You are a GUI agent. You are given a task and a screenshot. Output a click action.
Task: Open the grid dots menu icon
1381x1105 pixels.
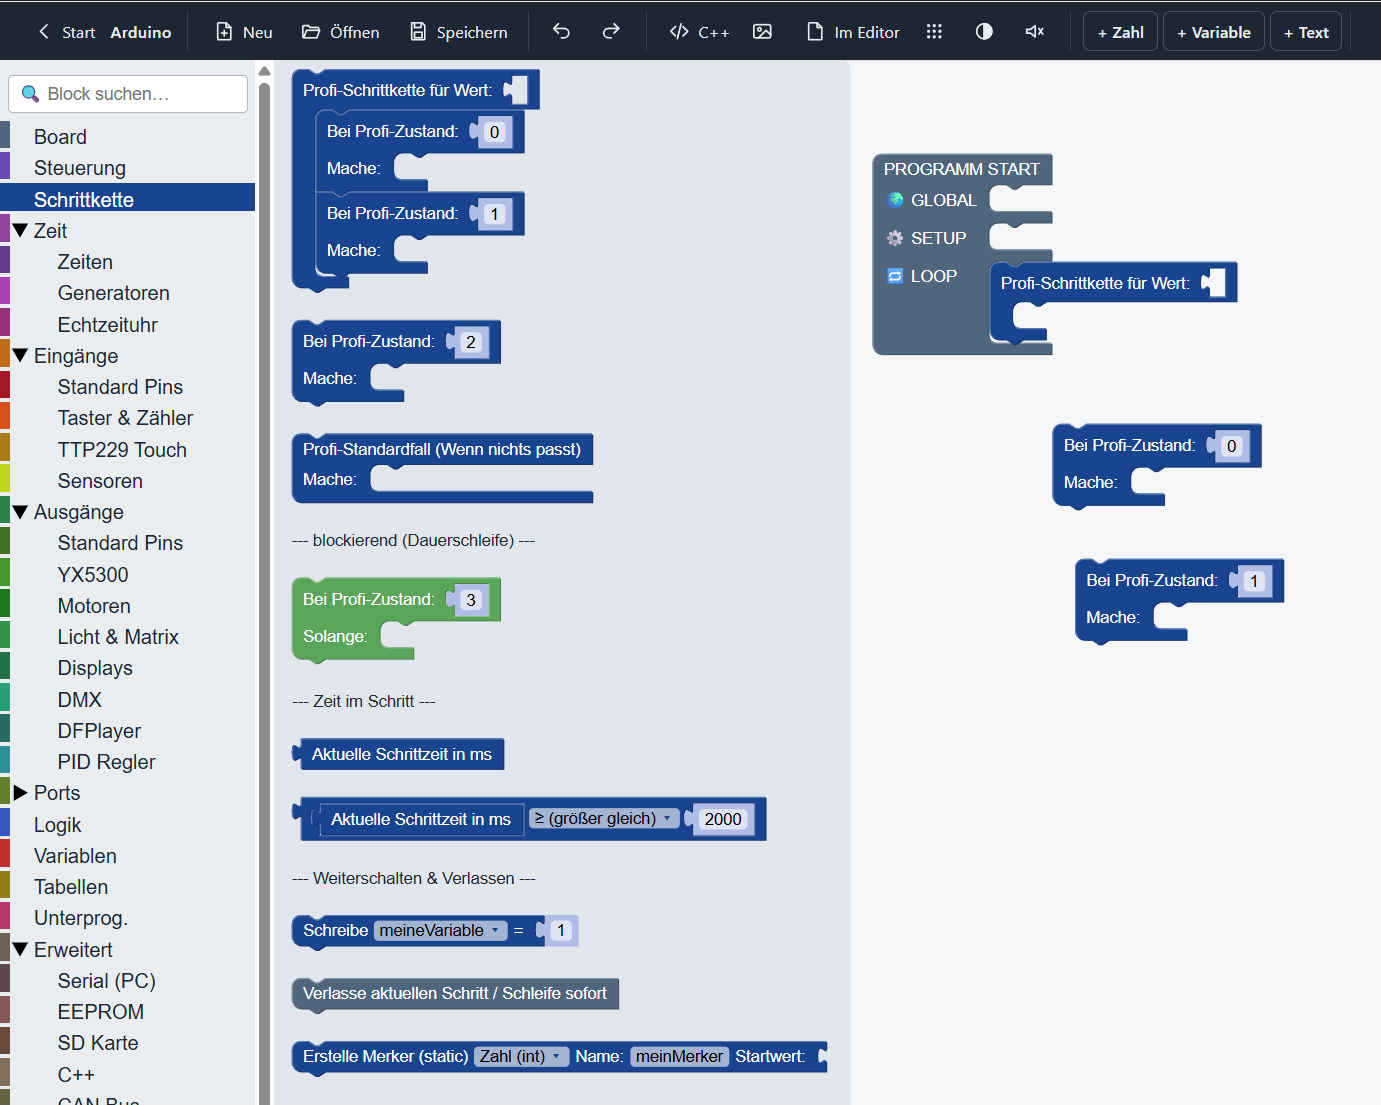pyautogui.click(x=934, y=31)
